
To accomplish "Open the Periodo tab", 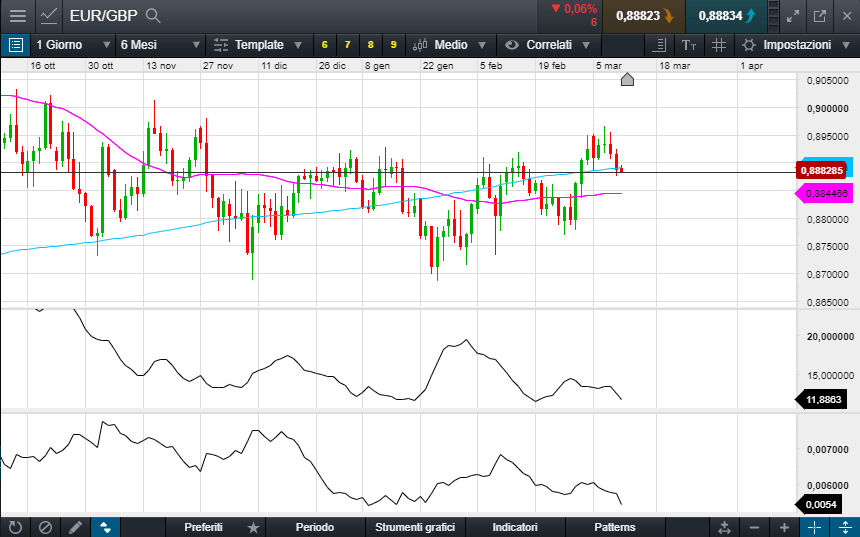I will 315,527.
